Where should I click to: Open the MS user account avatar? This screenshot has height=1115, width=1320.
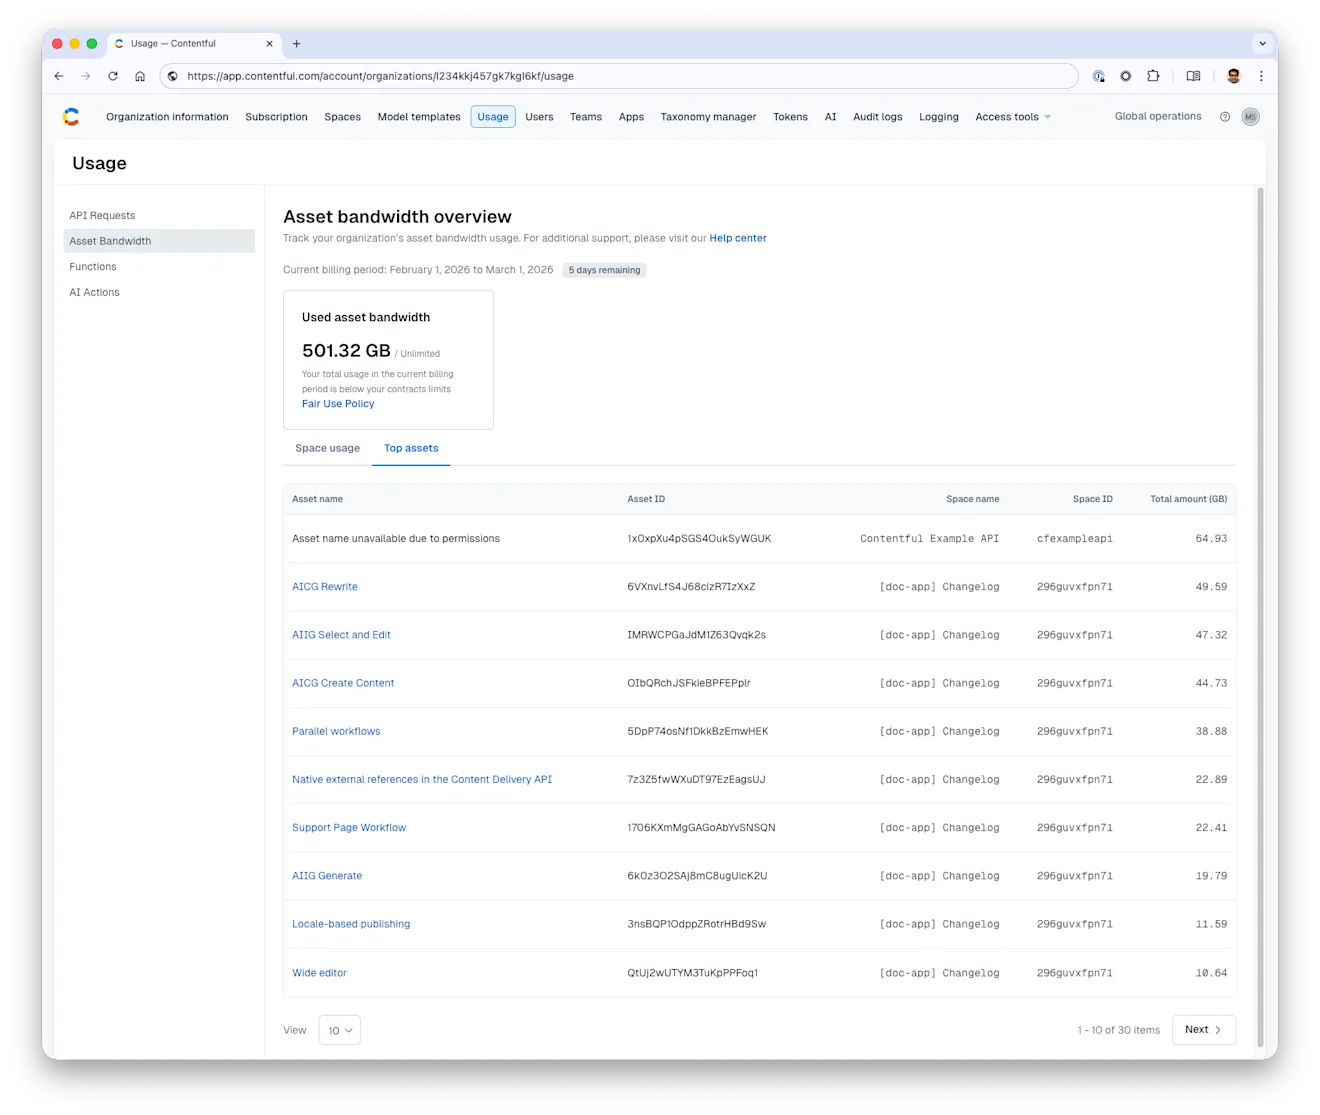[1250, 117]
